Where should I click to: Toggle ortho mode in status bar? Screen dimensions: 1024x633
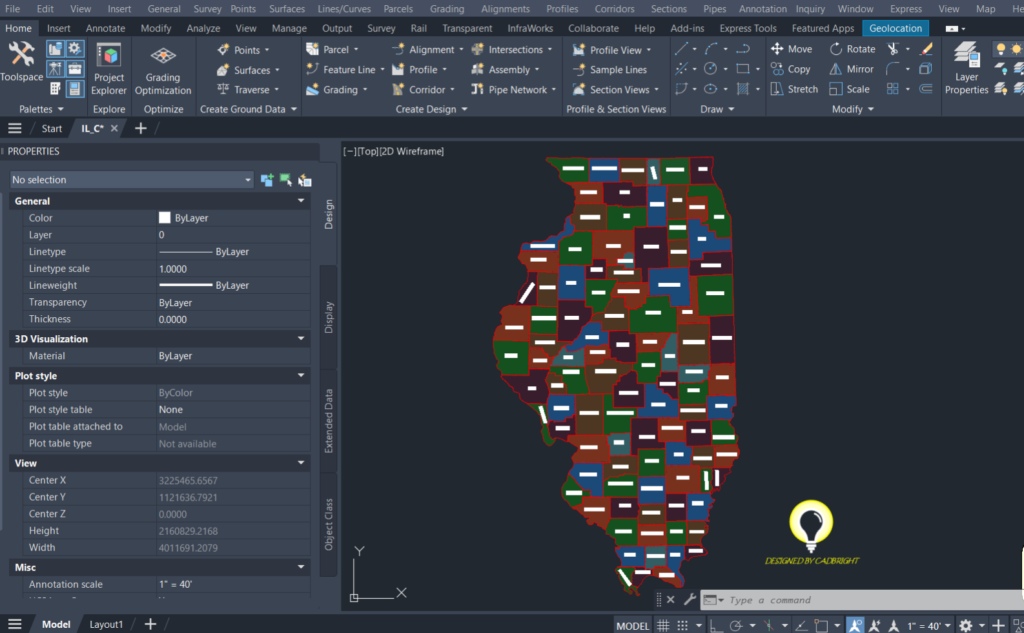point(712,622)
